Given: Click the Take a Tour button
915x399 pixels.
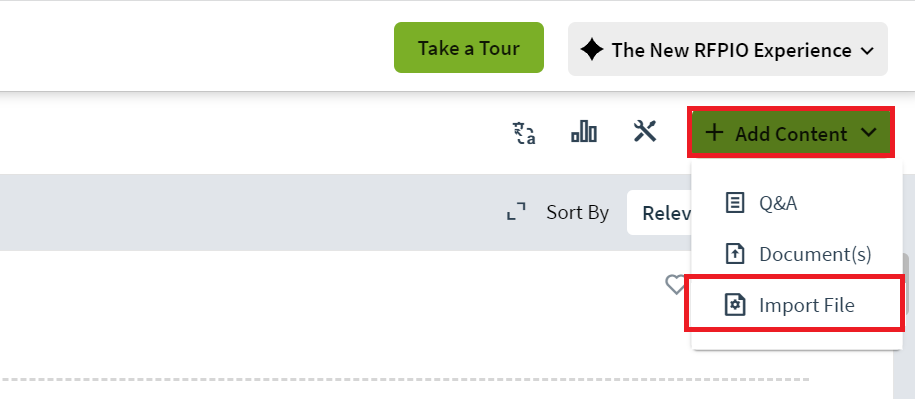Looking at the screenshot, I should pyautogui.click(x=469, y=48).
